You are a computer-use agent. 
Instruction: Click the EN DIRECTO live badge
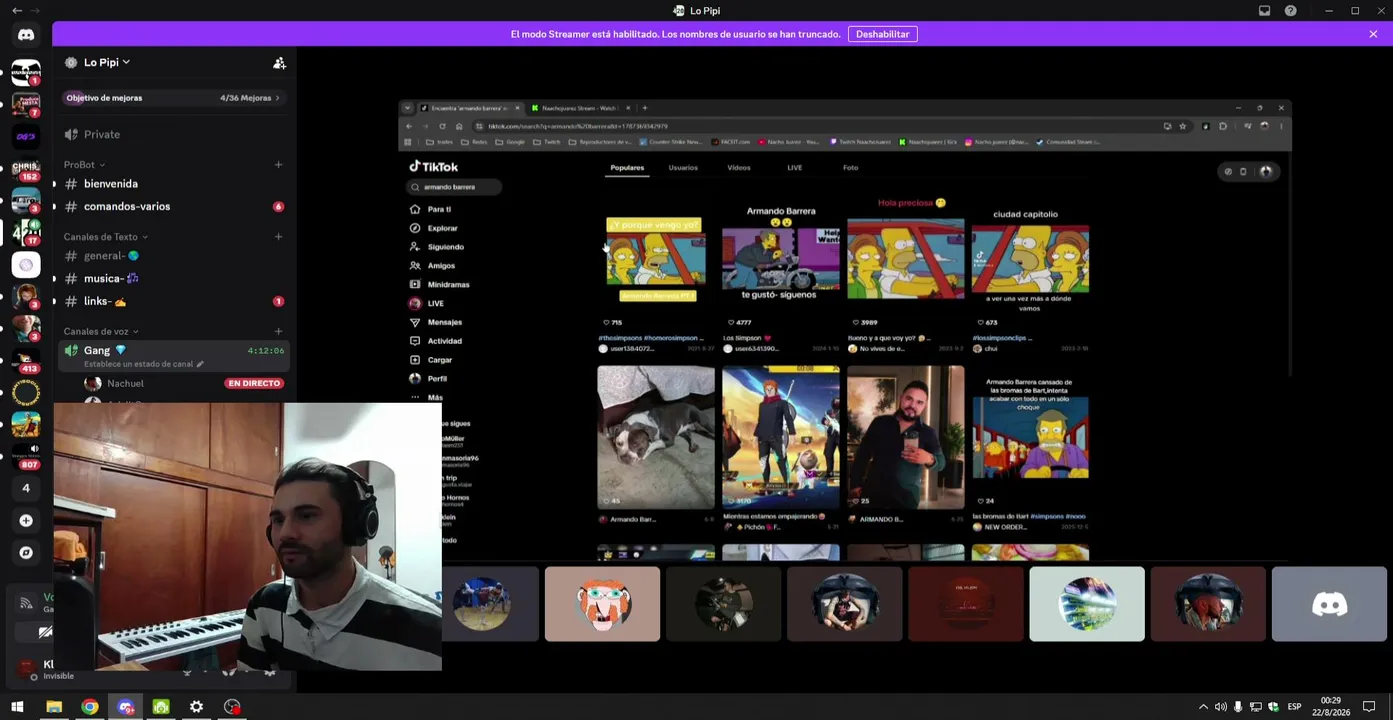click(254, 383)
